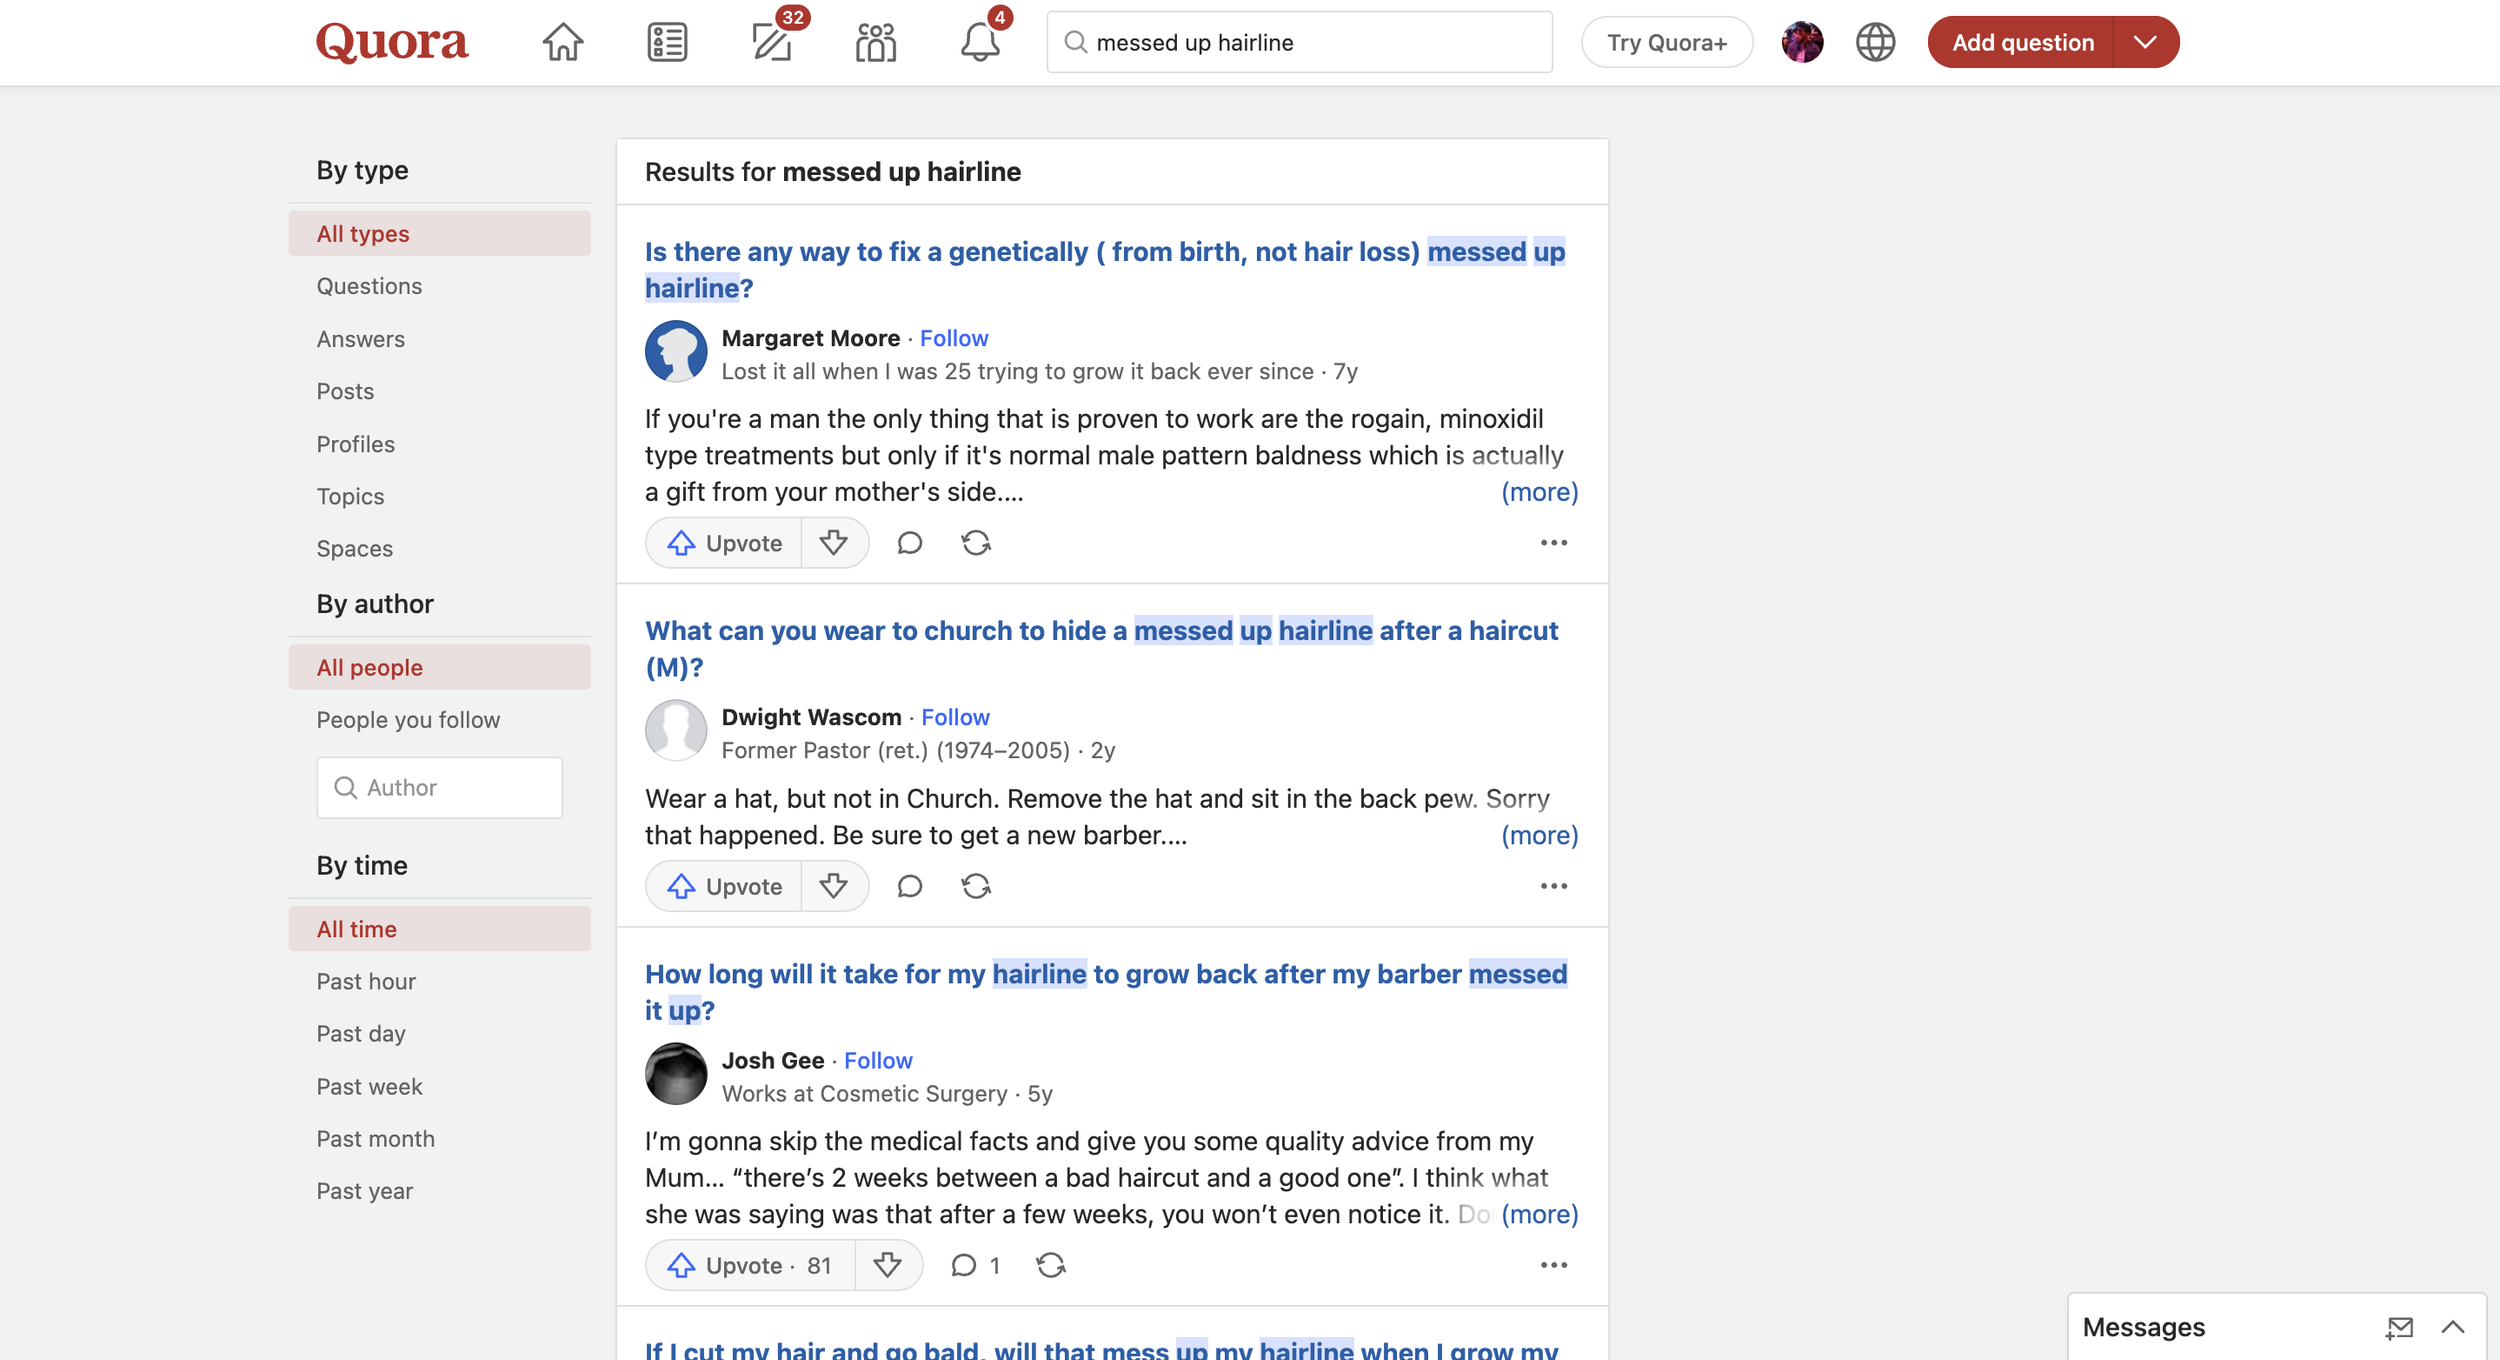The width and height of the screenshot is (2500, 1360).
Task: Open the Add question dropdown arrow
Action: pyautogui.click(x=2145, y=42)
